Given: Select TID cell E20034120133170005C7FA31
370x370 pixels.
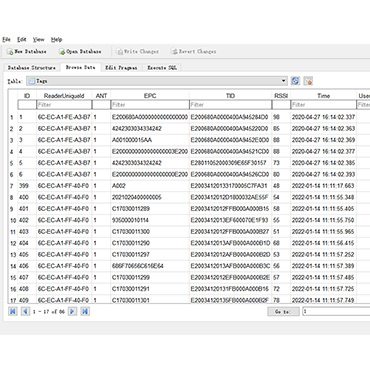Looking at the screenshot, I should tap(230, 186).
